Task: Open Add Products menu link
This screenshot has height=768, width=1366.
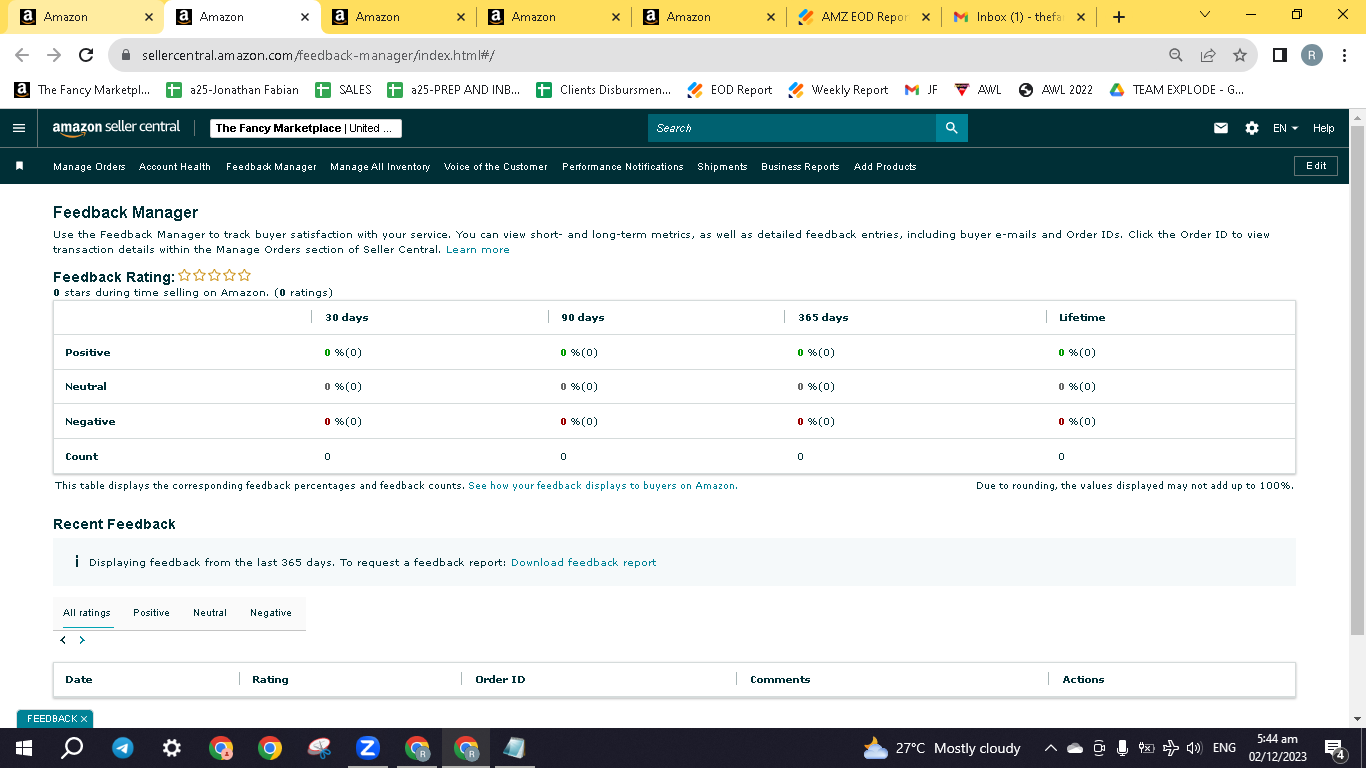Action: (885, 167)
